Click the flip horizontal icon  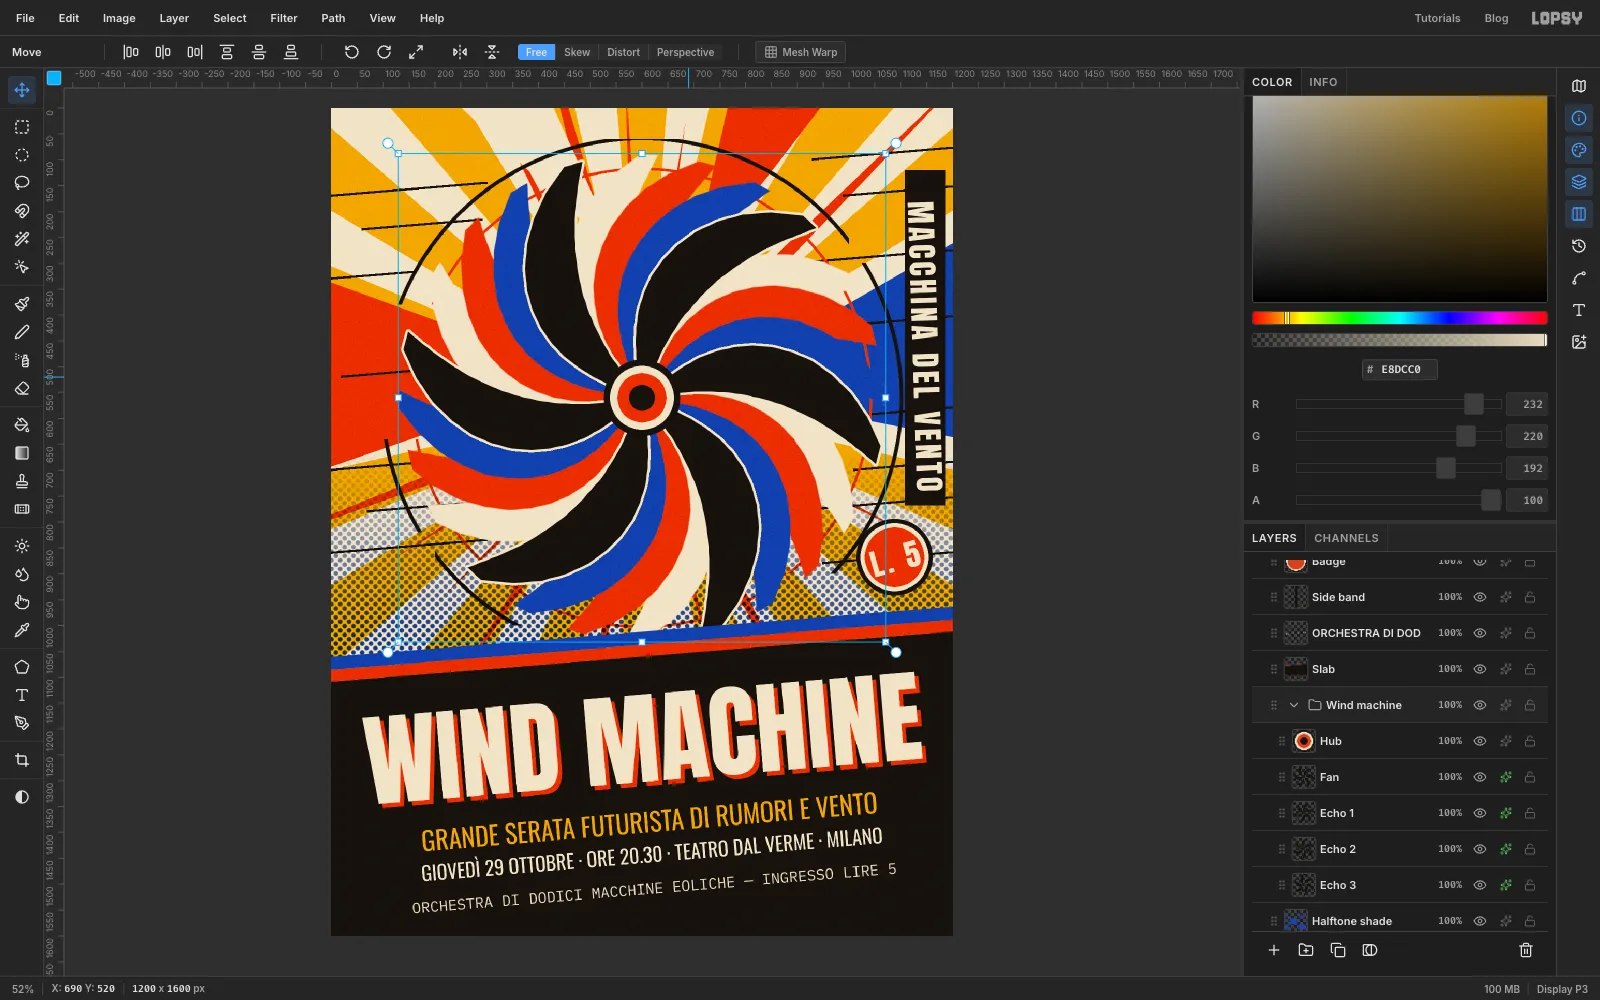[460, 52]
